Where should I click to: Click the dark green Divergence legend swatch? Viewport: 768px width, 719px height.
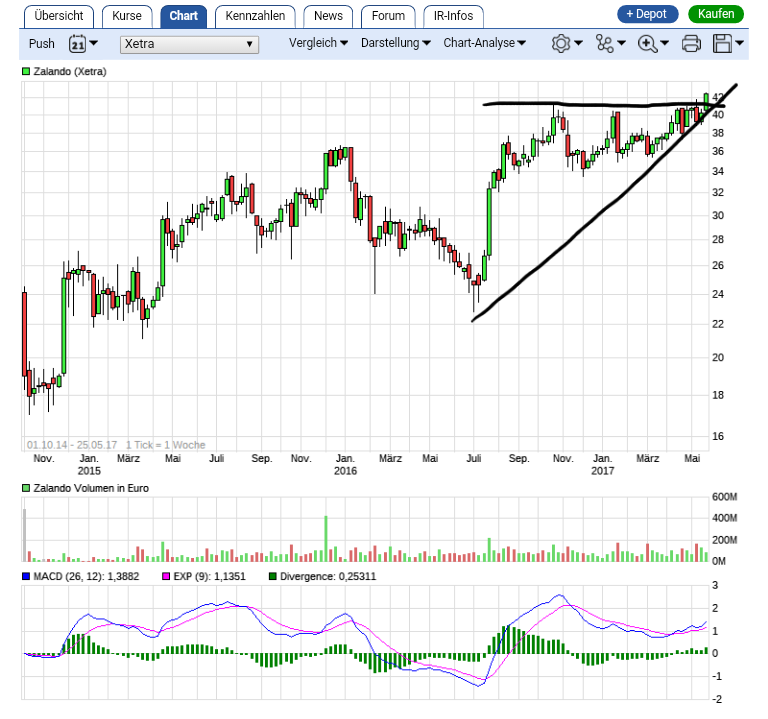pos(273,576)
